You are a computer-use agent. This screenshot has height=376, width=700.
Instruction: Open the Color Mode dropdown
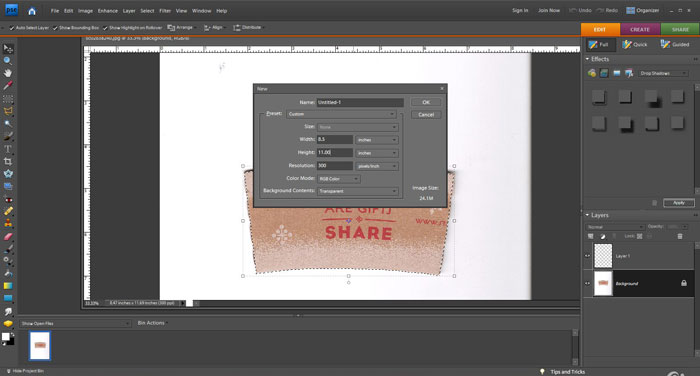(338, 179)
